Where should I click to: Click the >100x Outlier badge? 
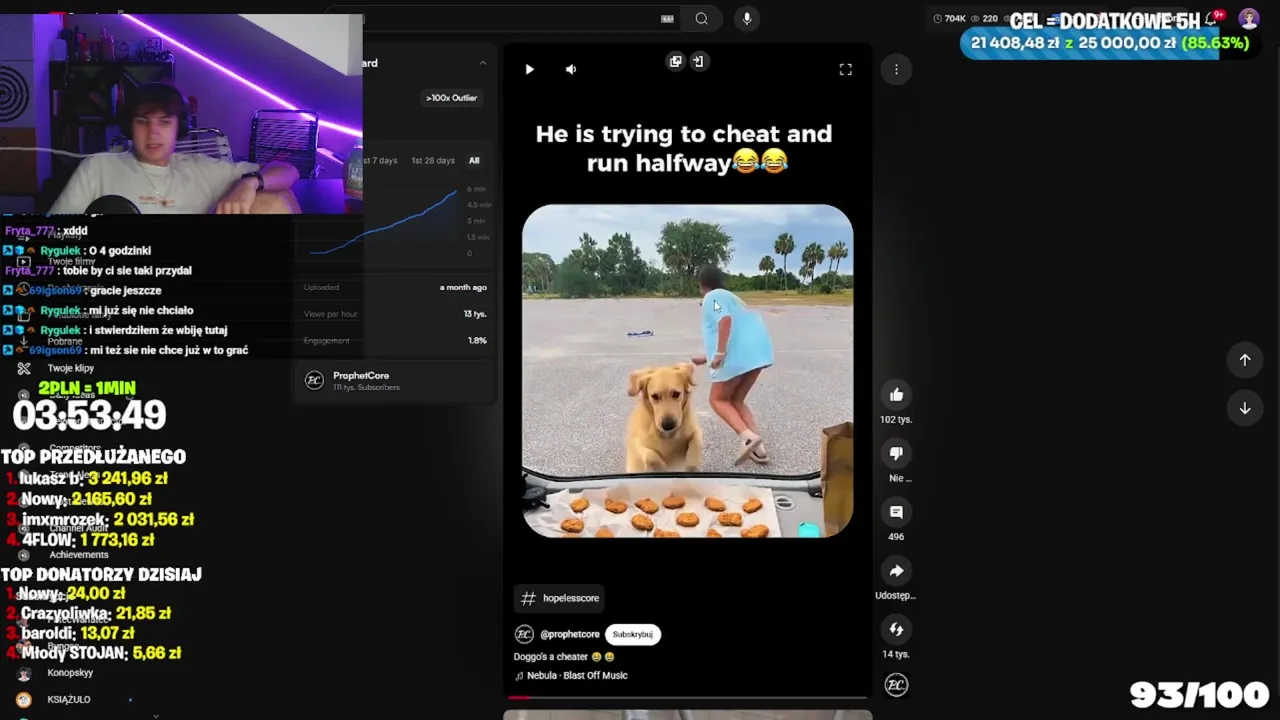(452, 98)
